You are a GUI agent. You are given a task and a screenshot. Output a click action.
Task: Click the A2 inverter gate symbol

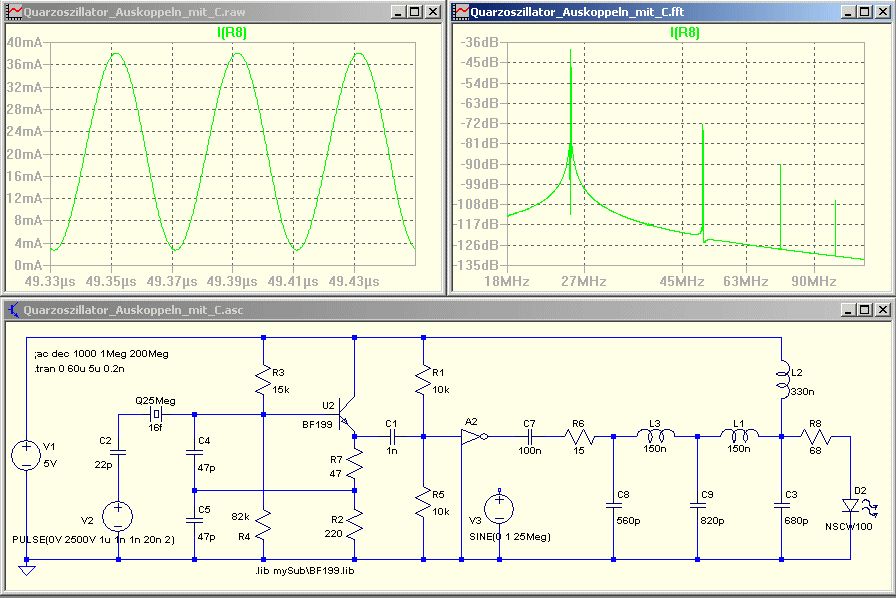[x=471, y=437]
